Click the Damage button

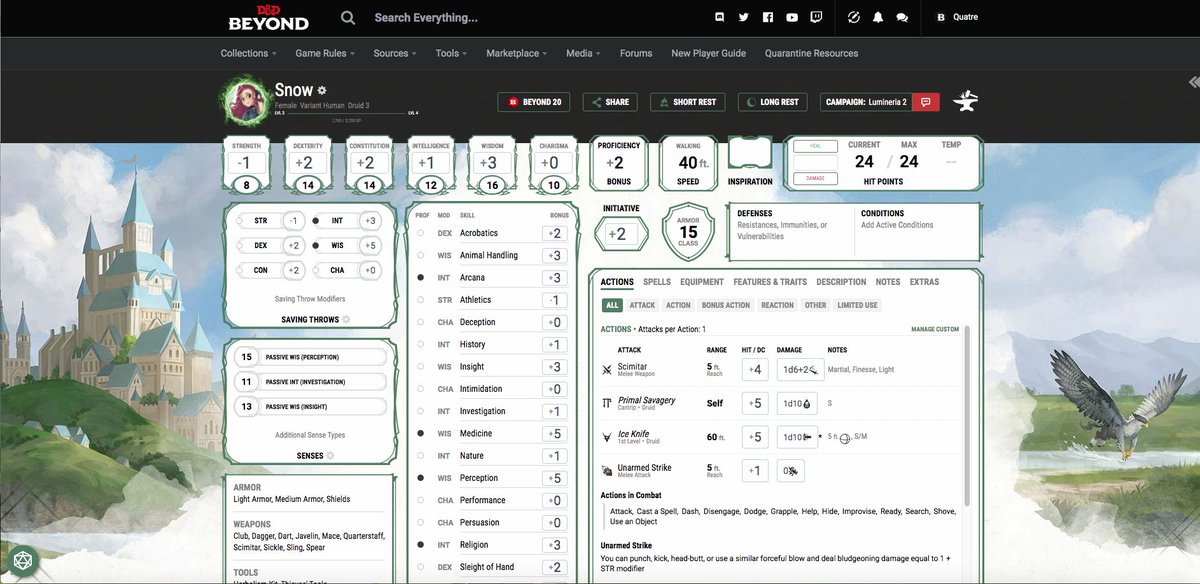tap(816, 178)
